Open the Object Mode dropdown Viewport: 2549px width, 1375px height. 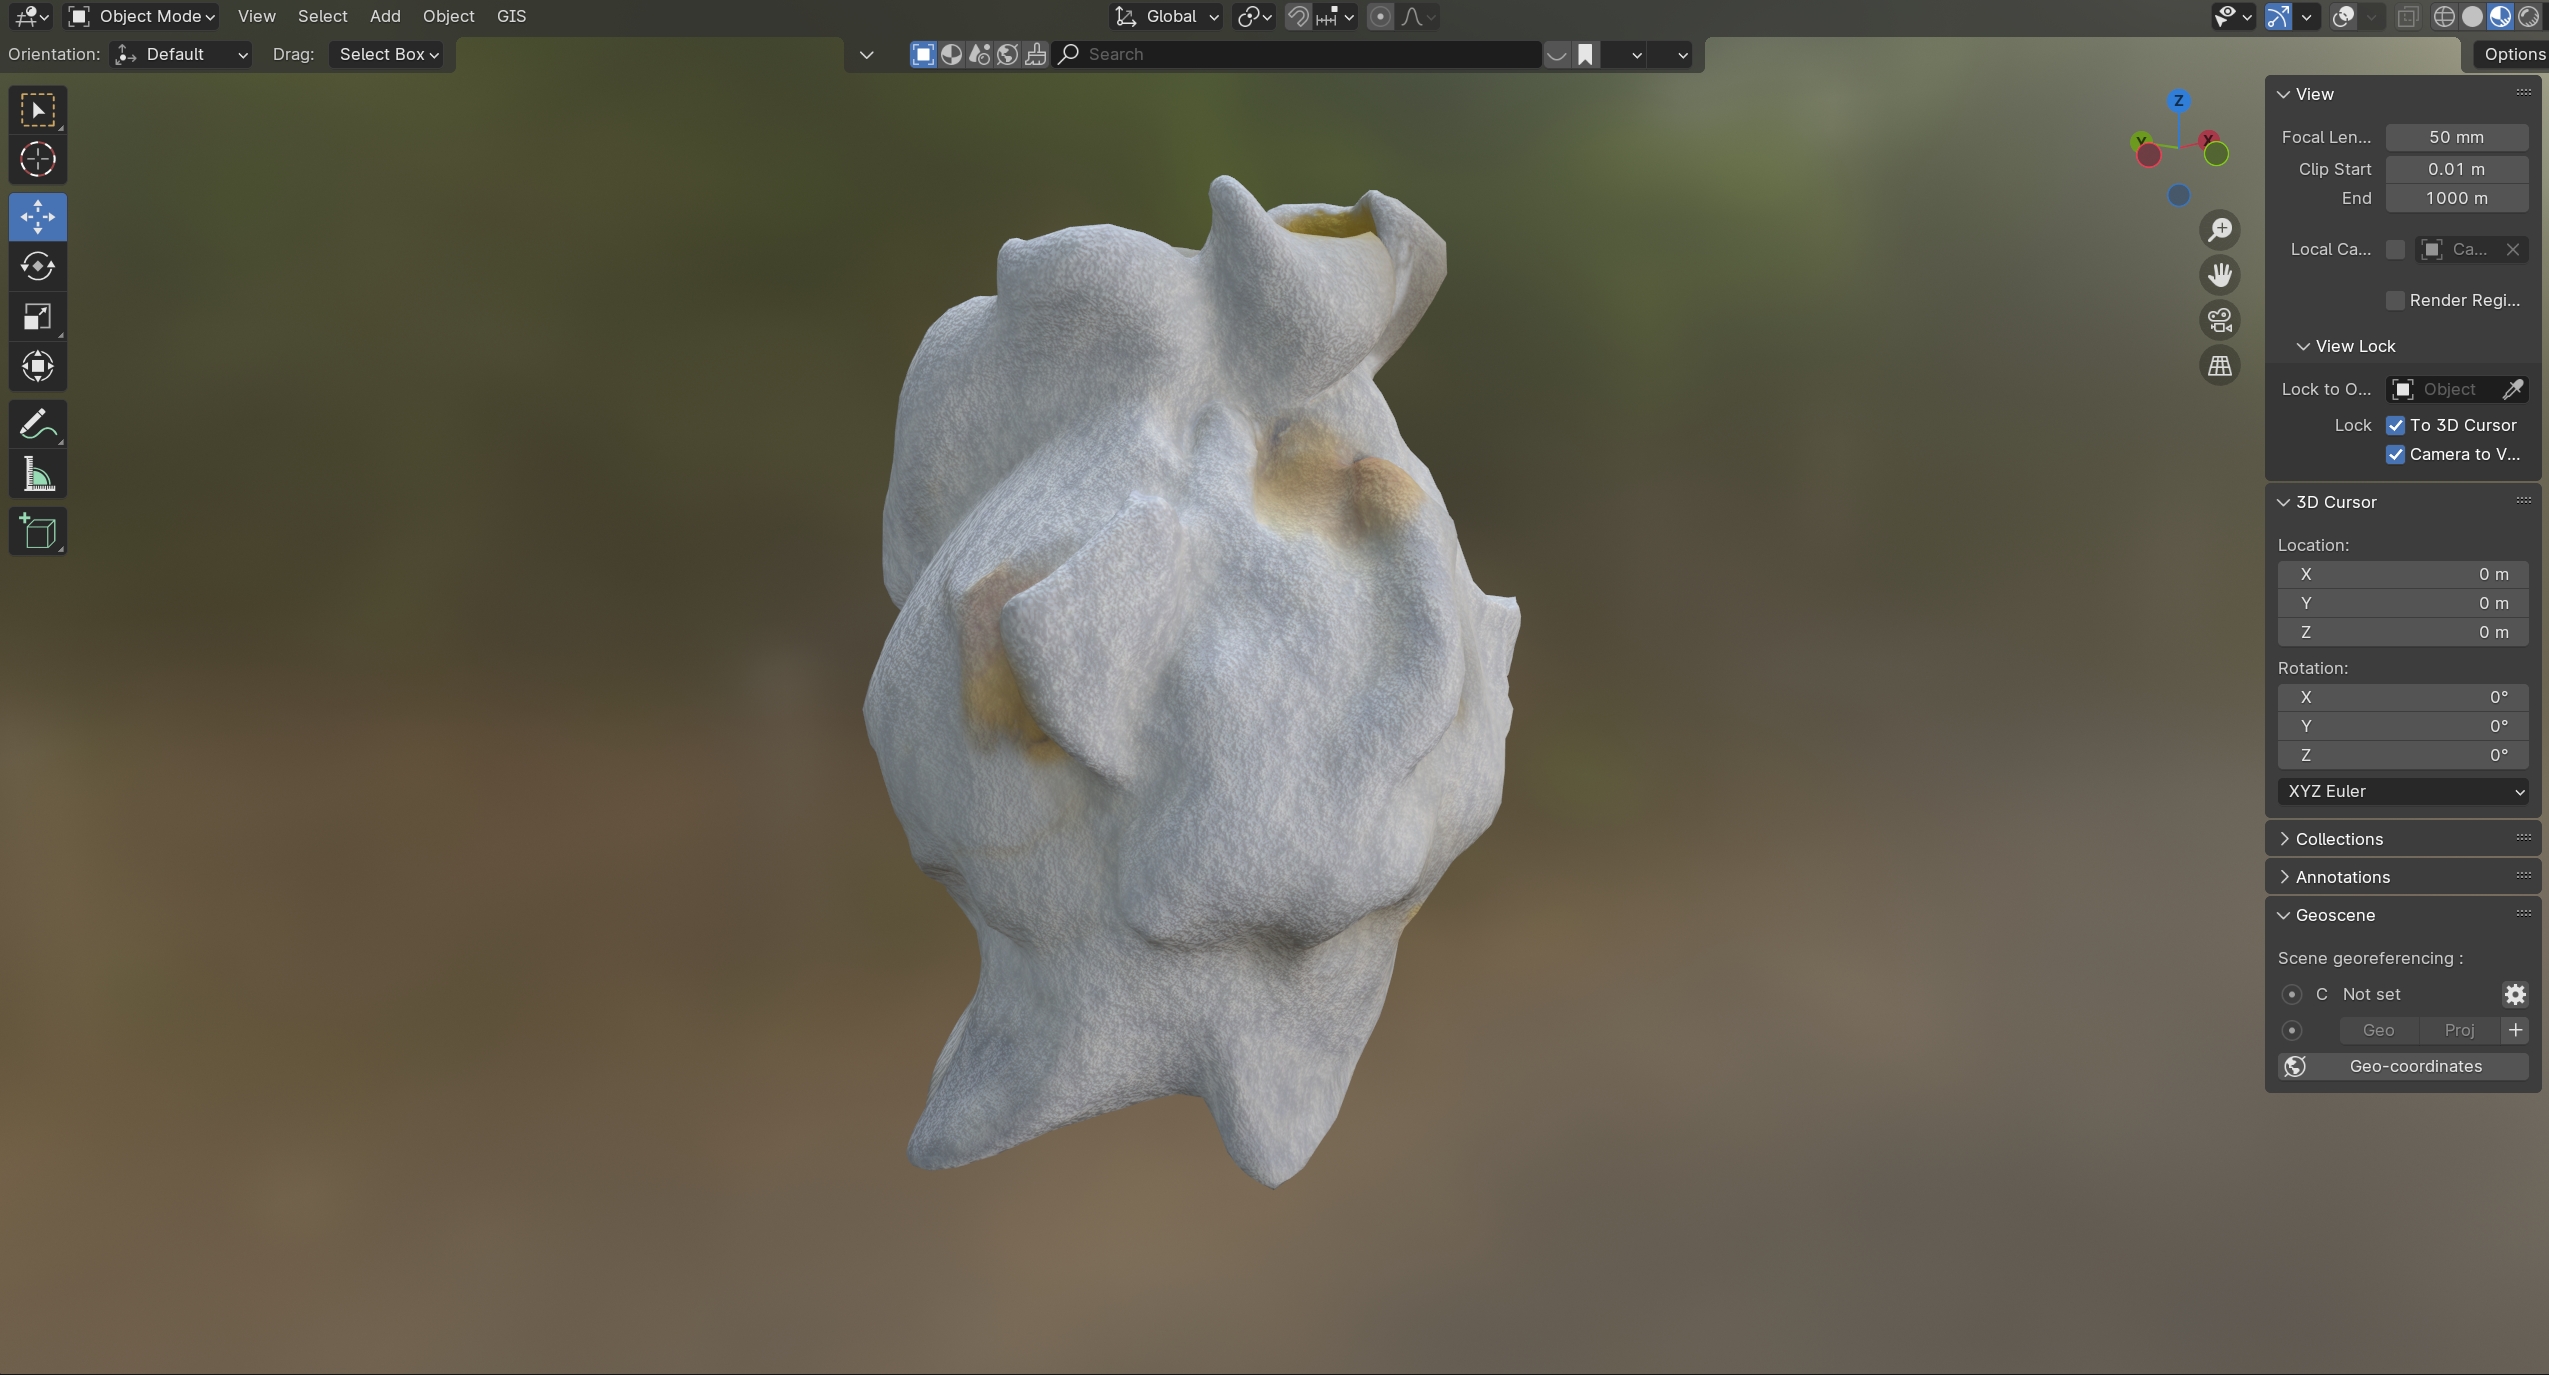(142, 16)
